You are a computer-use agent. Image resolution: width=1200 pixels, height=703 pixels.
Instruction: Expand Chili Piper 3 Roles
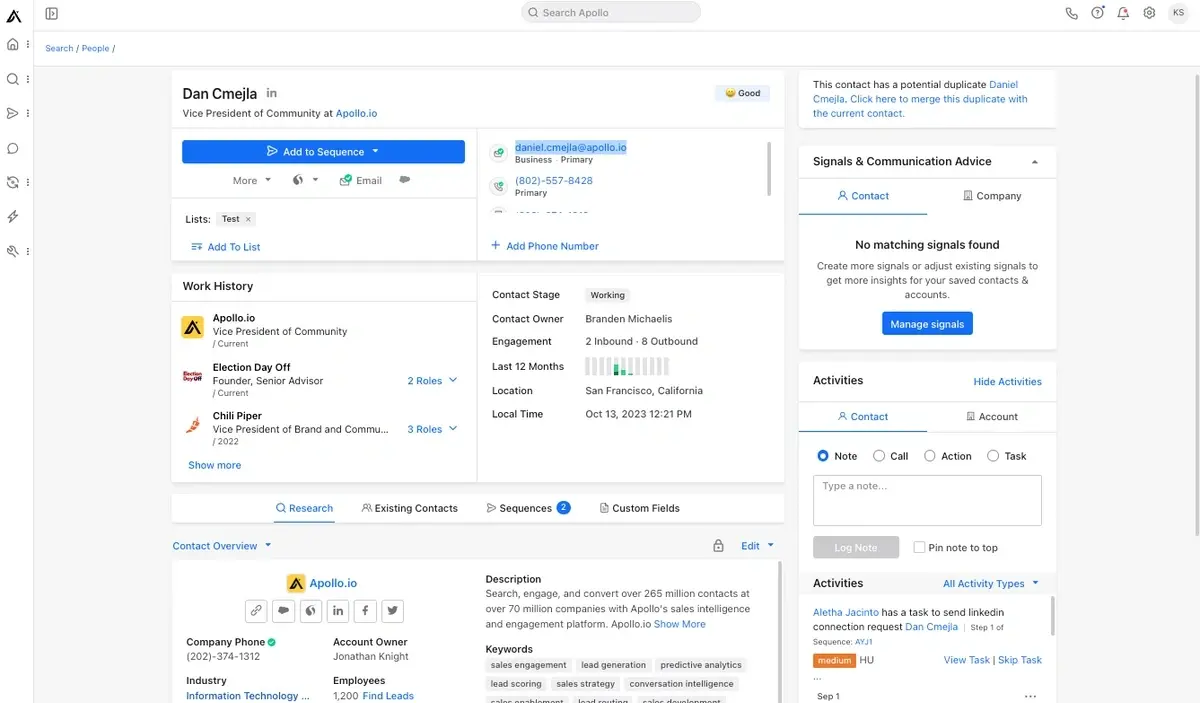click(x=432, y=429)
